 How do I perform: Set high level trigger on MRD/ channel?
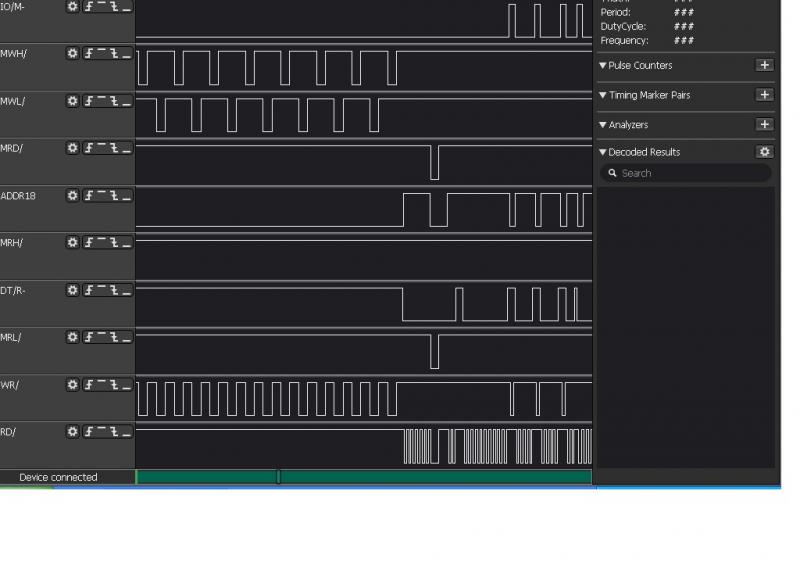(101, 148)
